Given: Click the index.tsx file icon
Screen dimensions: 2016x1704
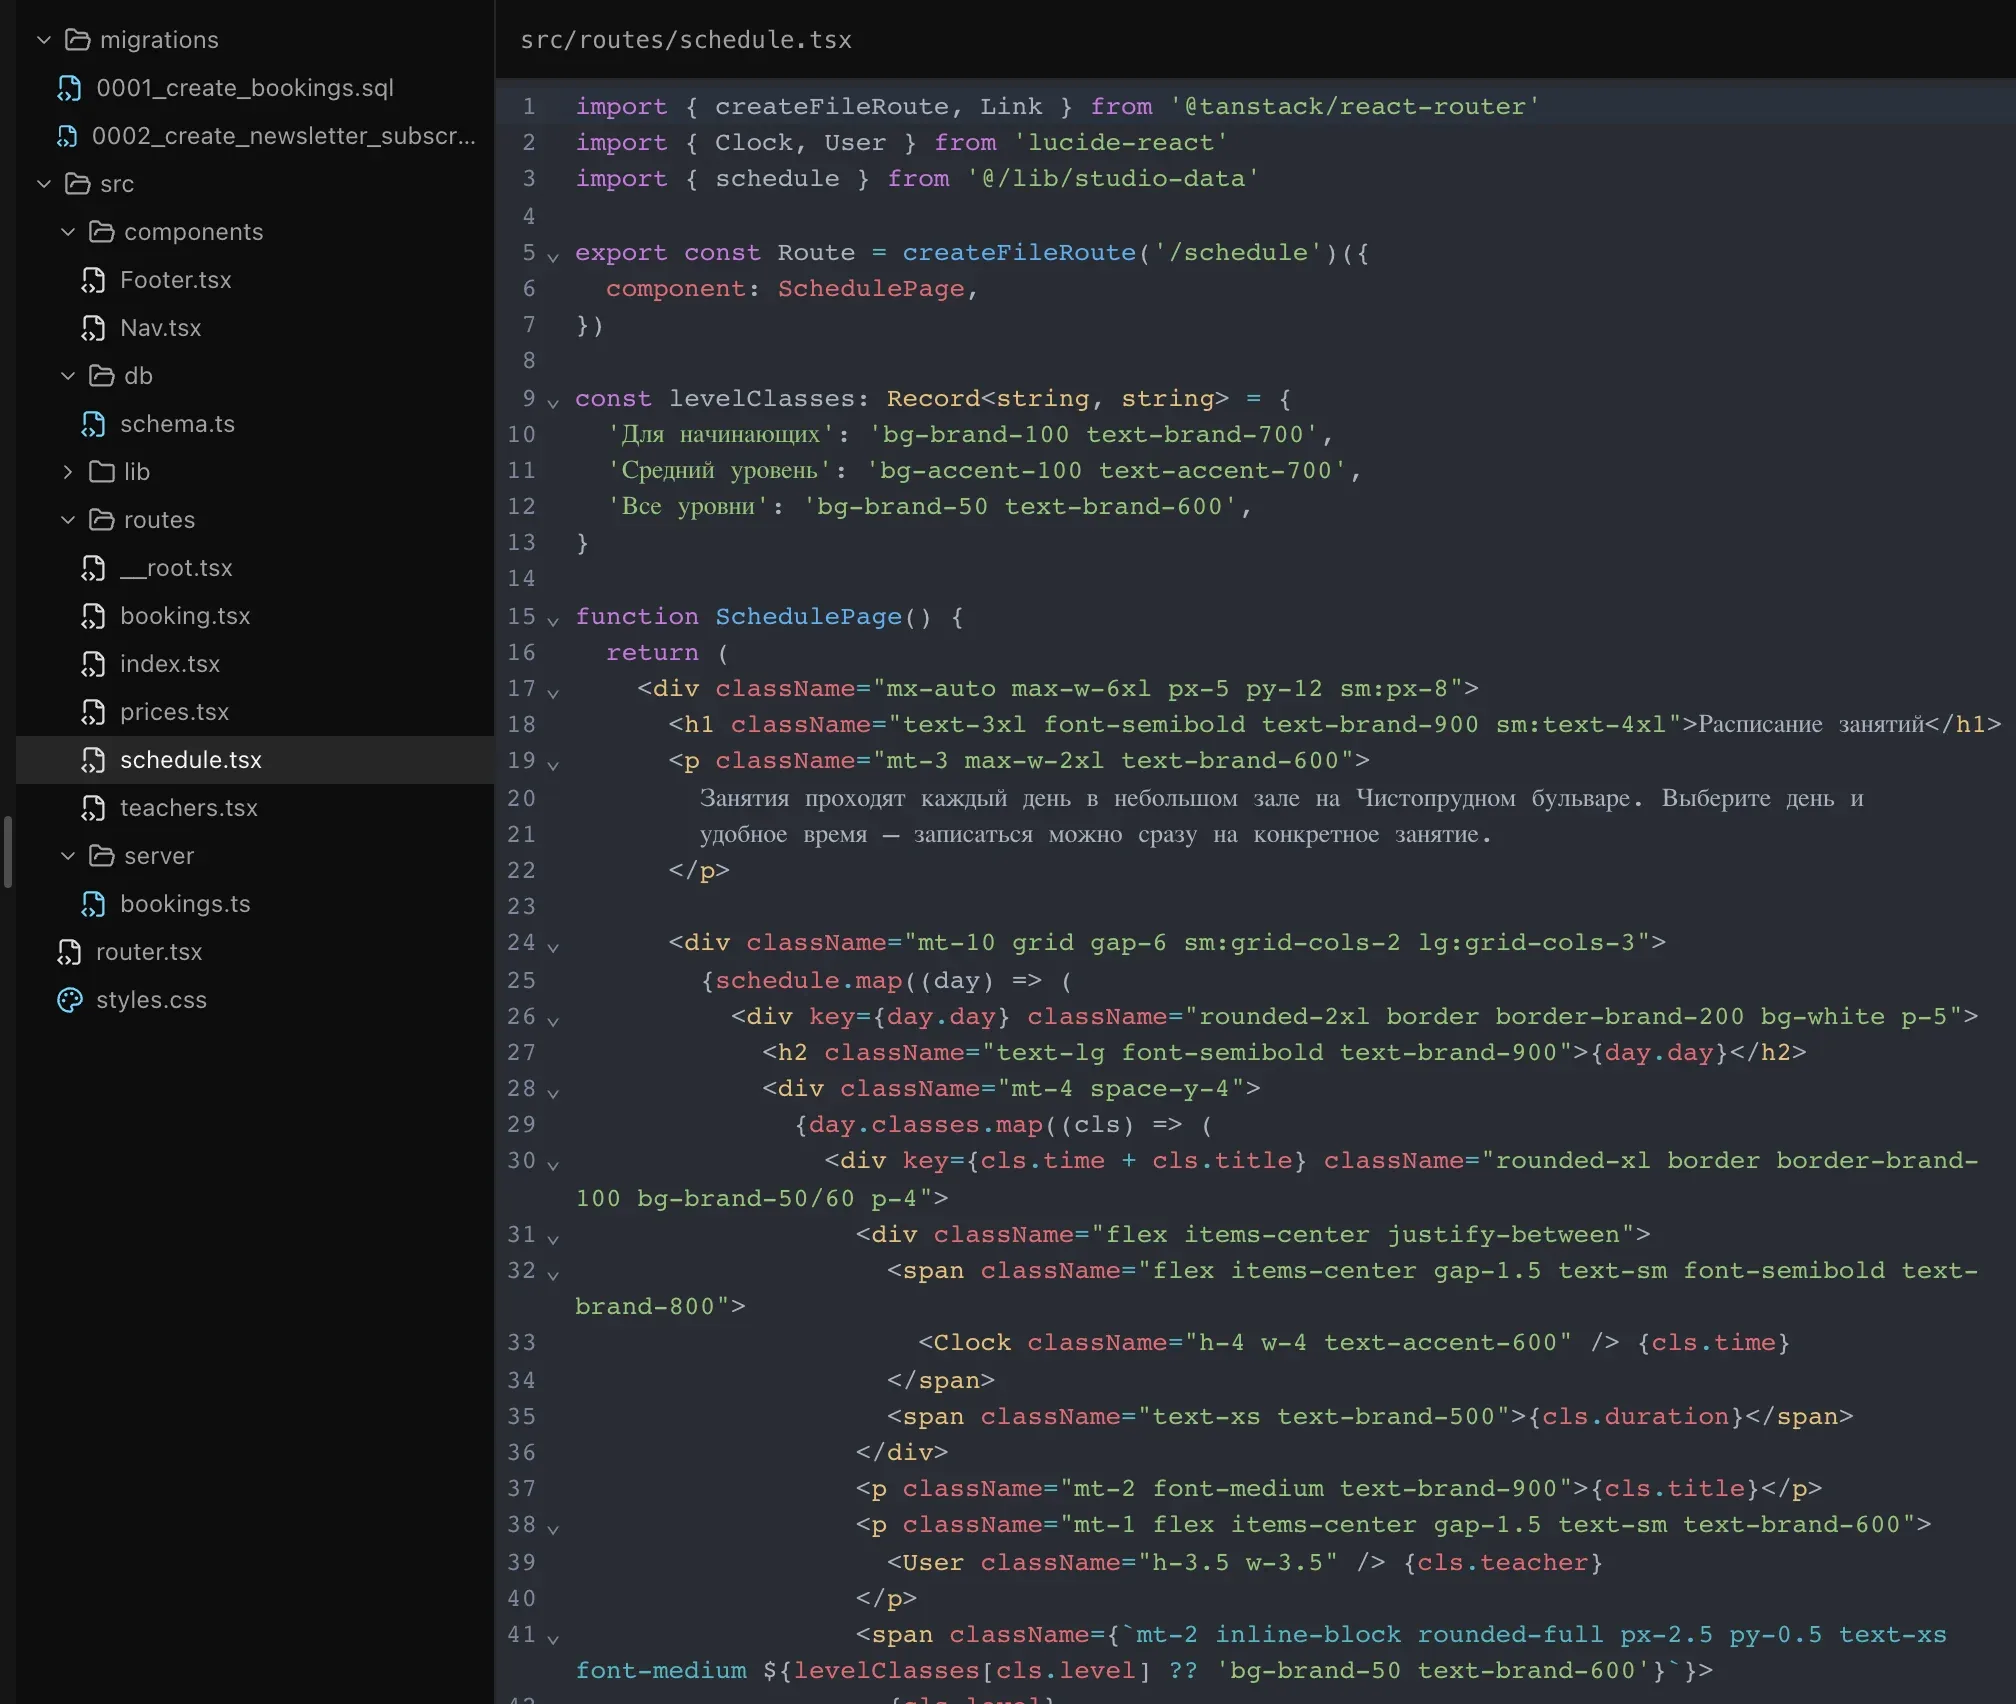Looking at the screenshot, I should click(93, 664).
